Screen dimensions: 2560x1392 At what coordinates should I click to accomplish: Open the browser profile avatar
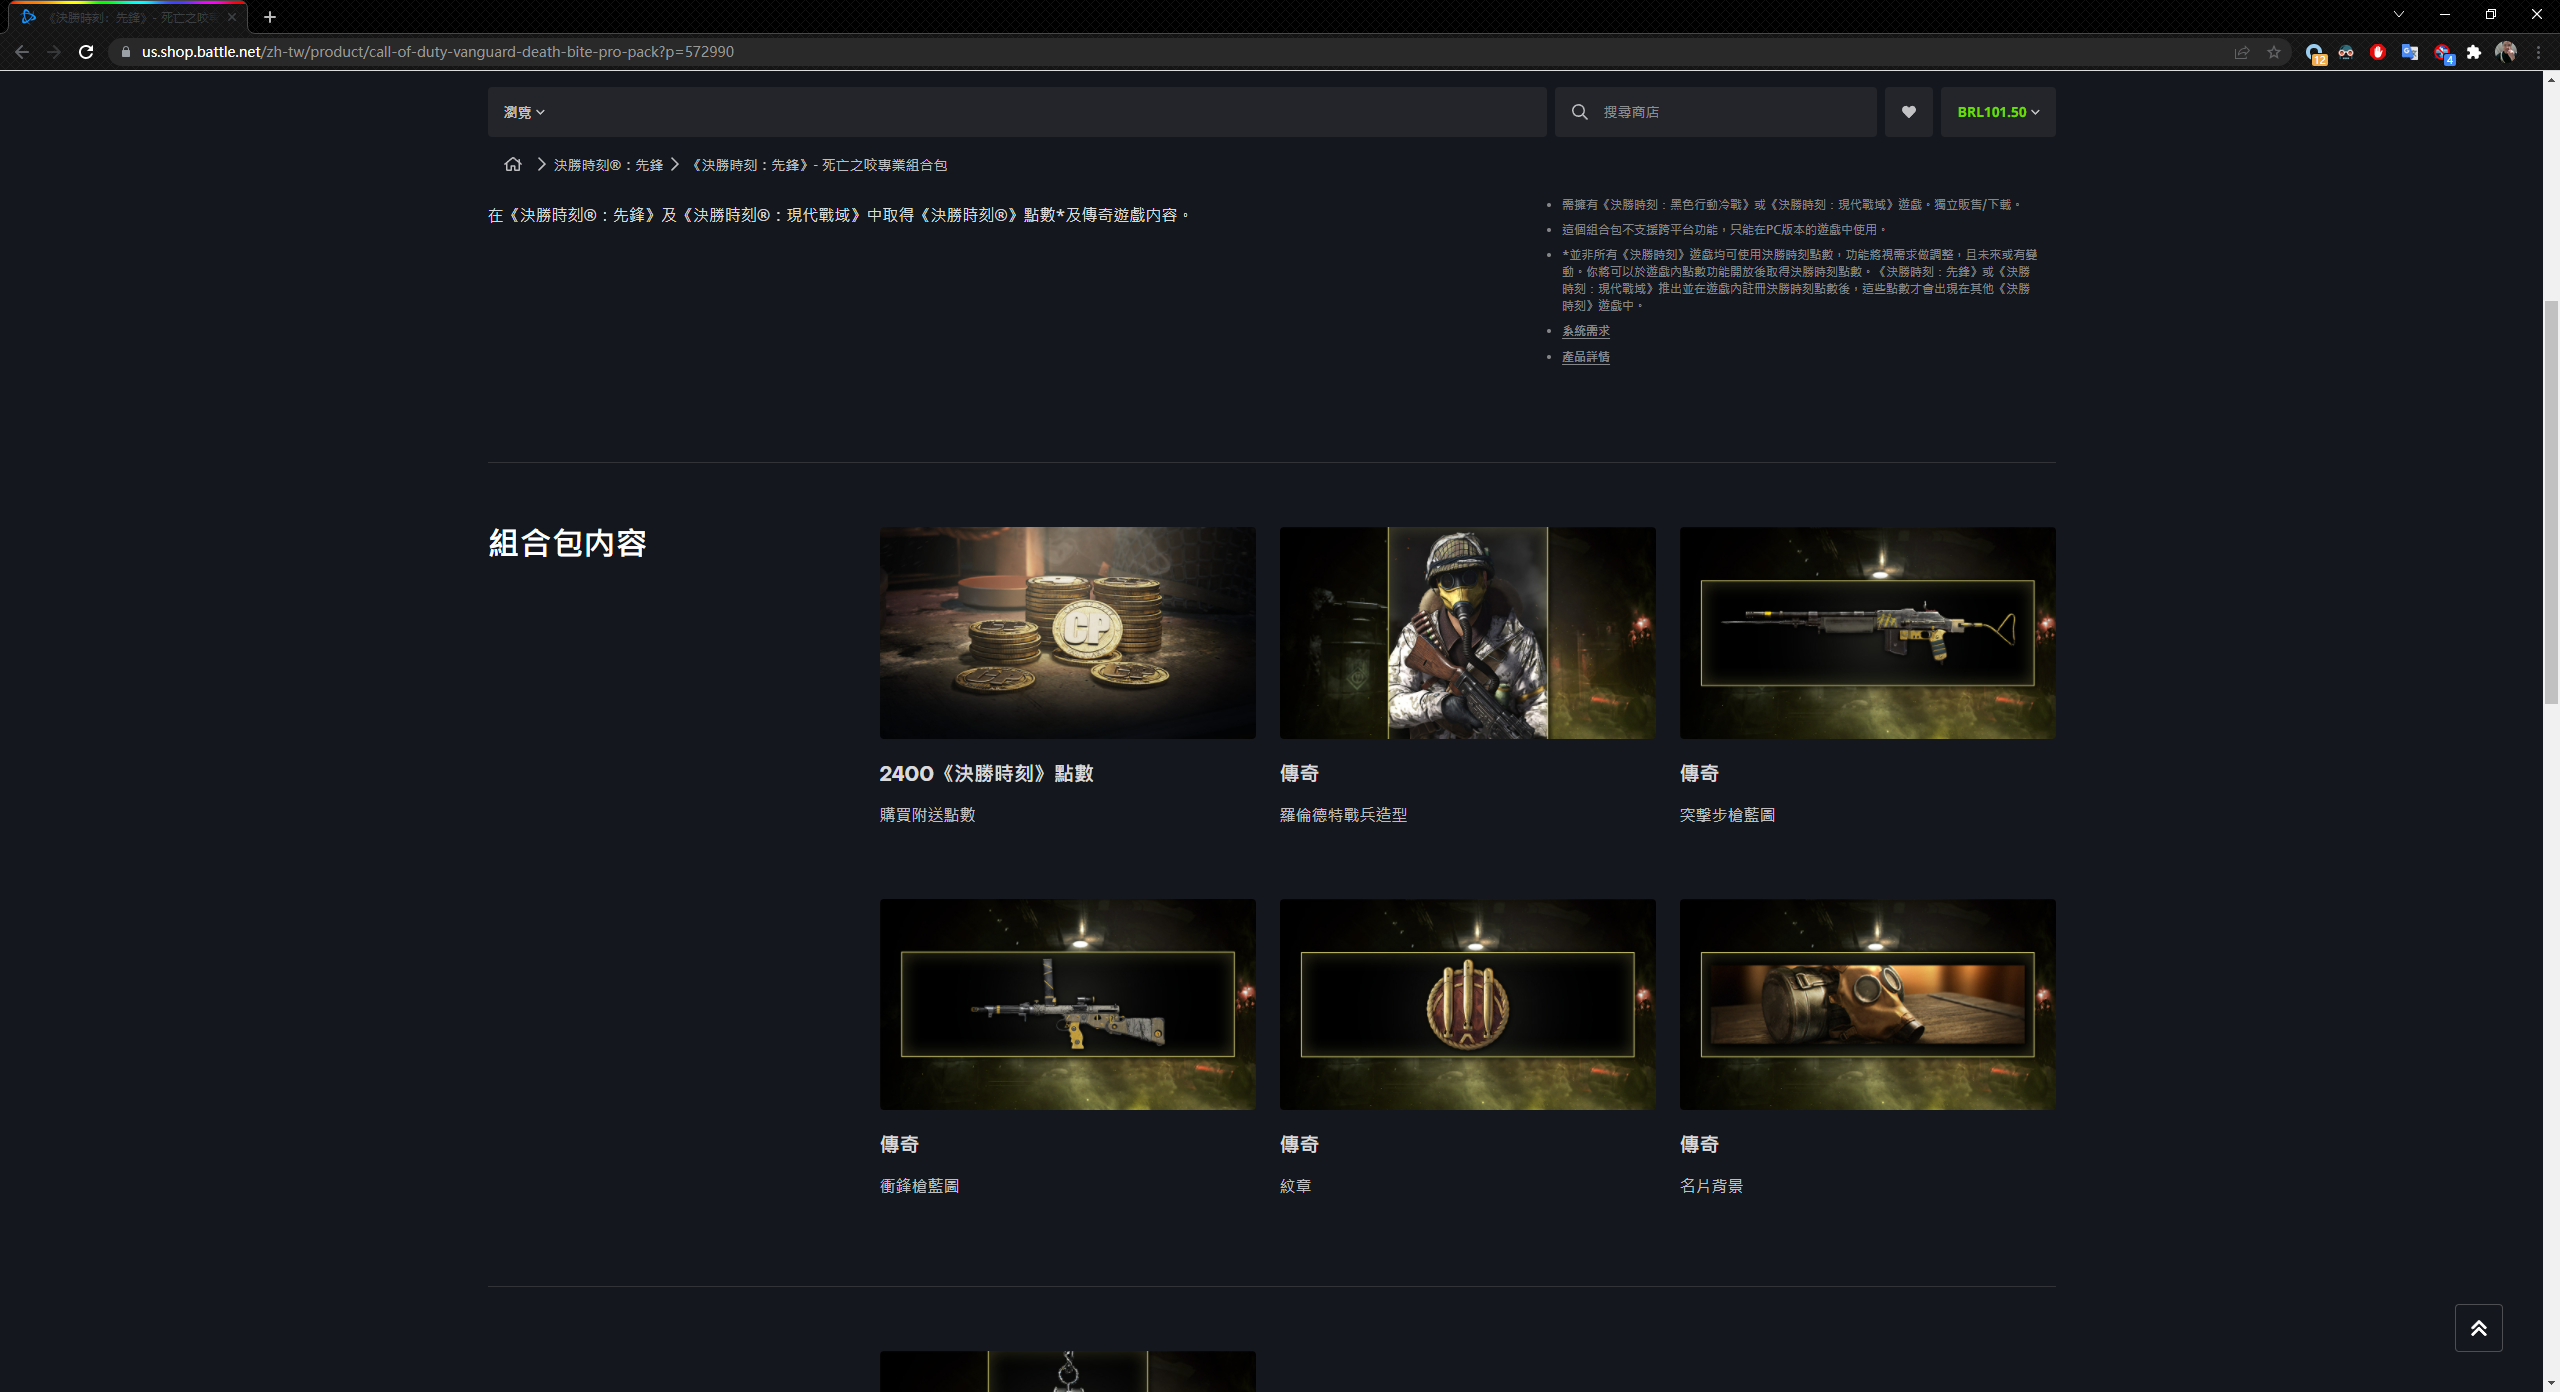2505,52
